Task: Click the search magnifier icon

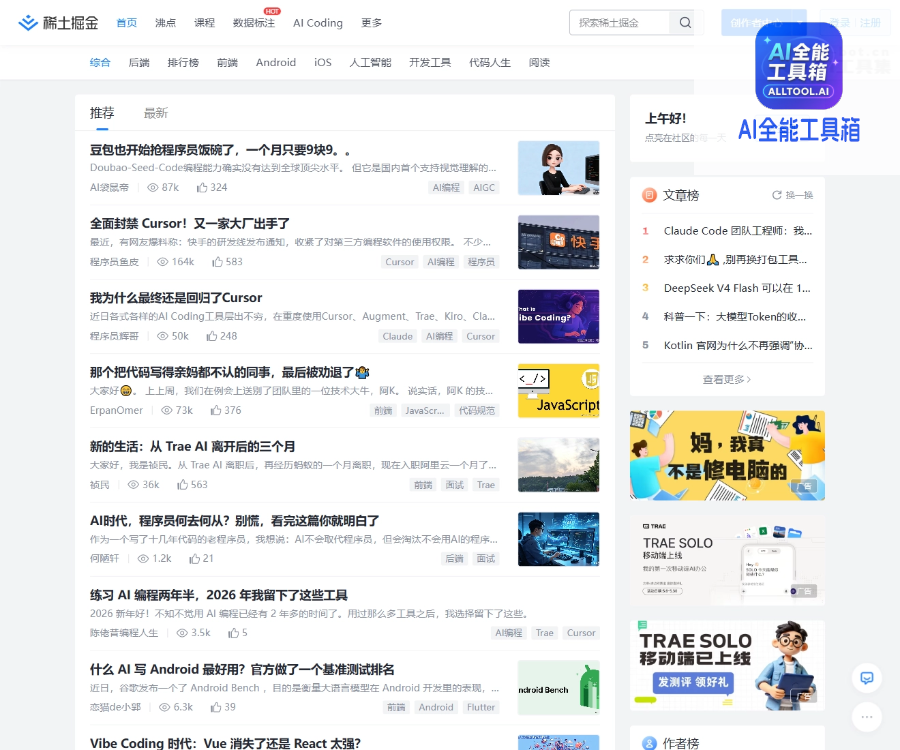Action: pos(685,22)
